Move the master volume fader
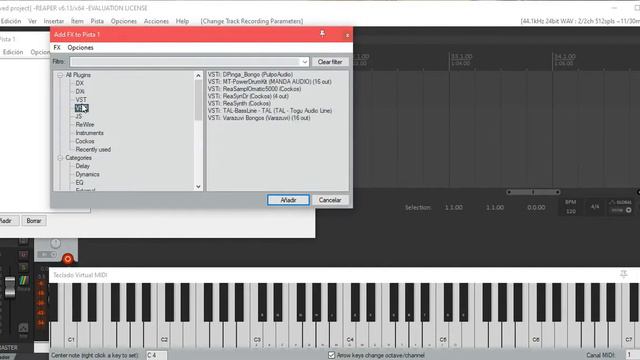 [9, 287]
